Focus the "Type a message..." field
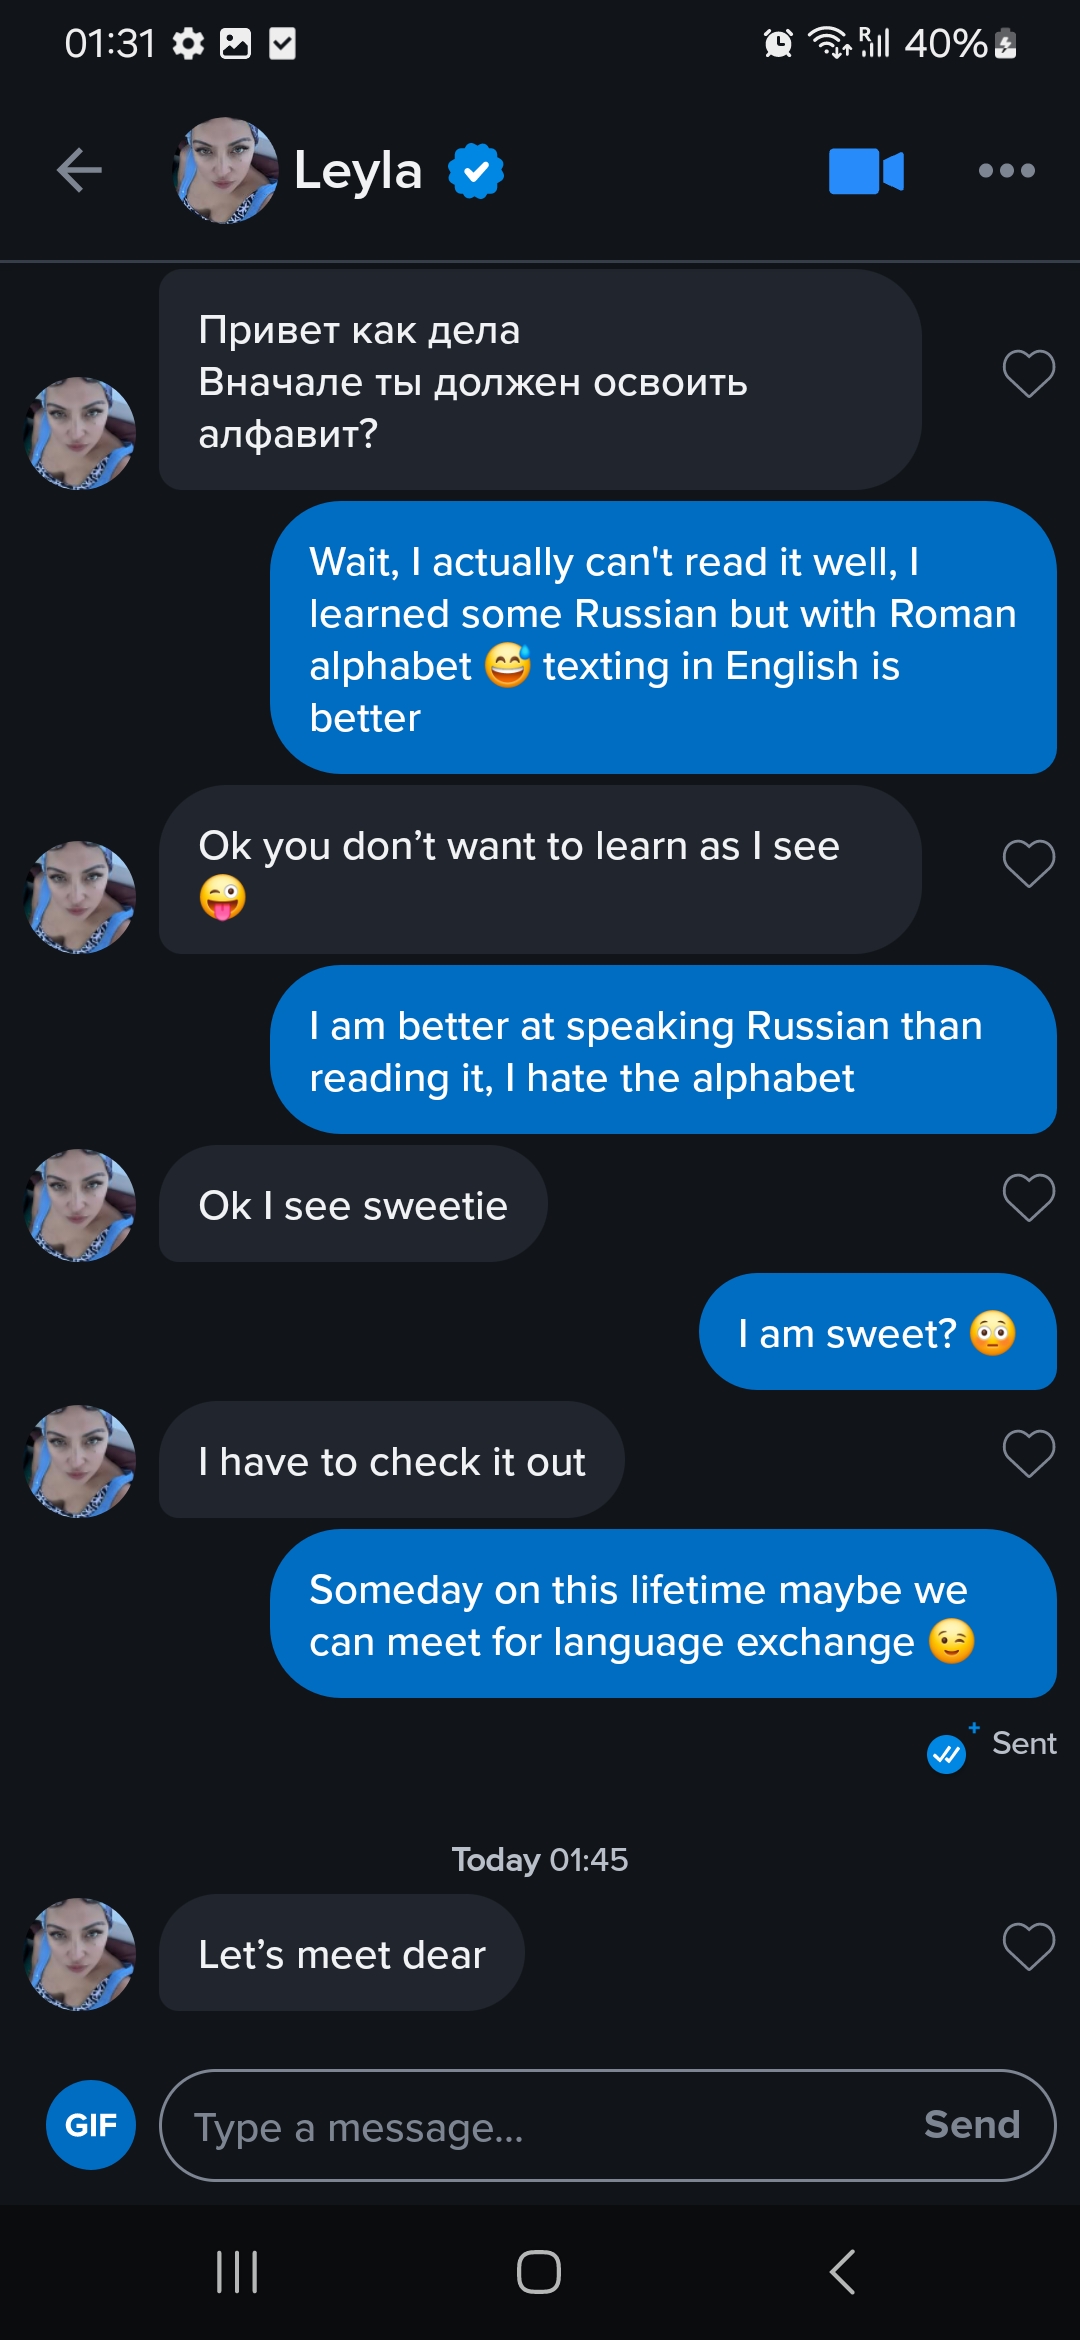This screenshot has height=2340, width=1080. coord(540,2125)
